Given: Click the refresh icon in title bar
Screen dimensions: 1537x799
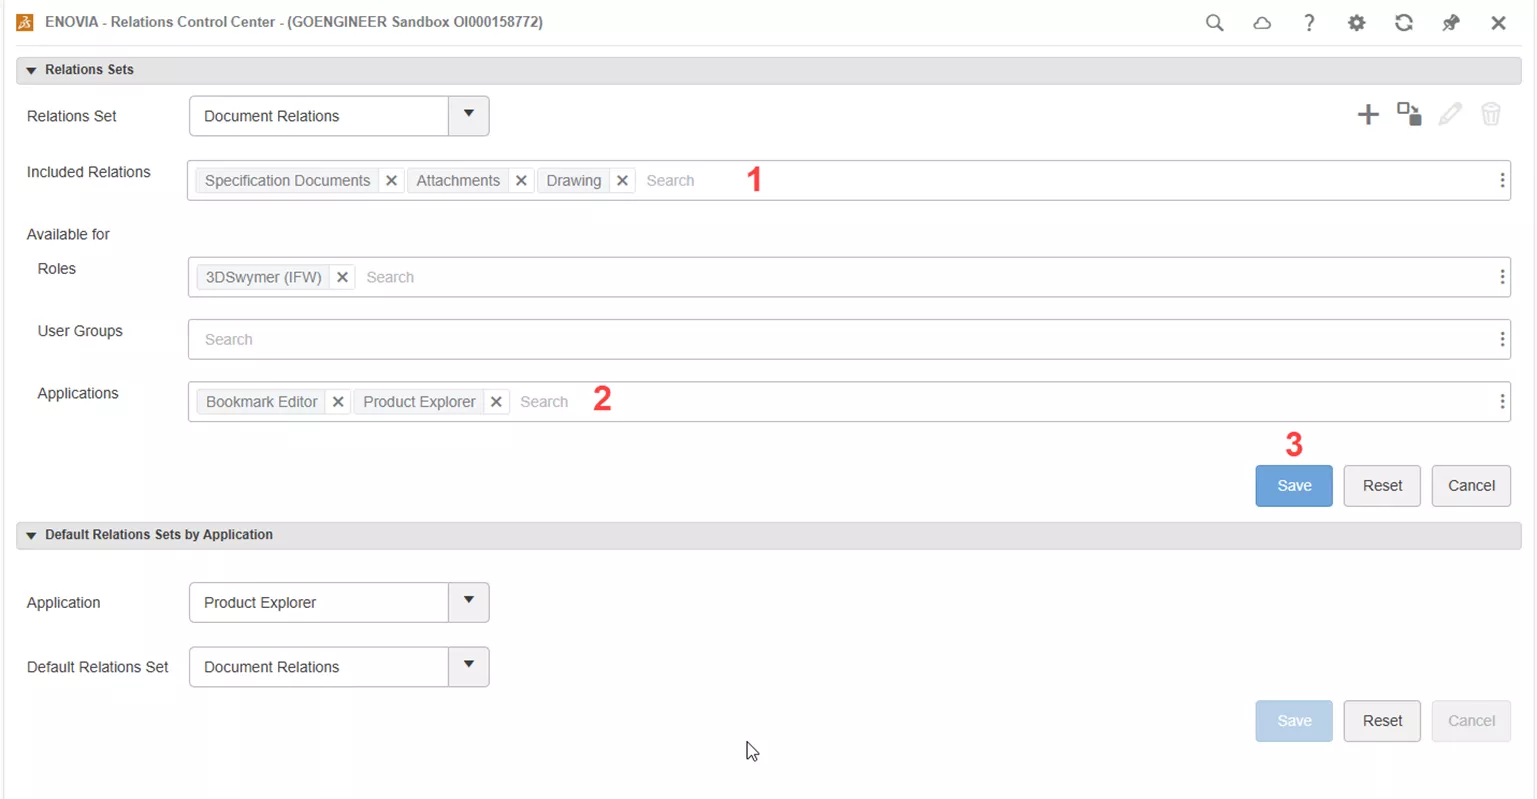Looking at the screenshot, I should tap(1404, 22).
